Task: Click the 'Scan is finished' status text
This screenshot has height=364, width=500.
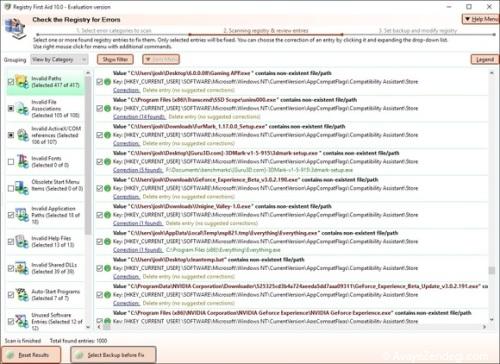Action: point(23,341)
